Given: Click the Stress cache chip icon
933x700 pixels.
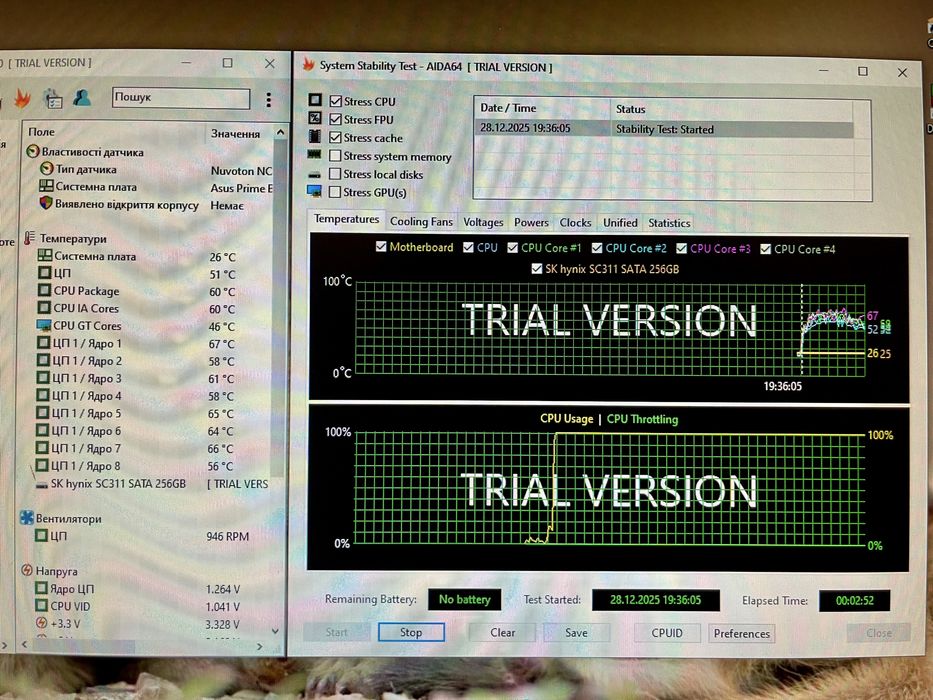Looking at the screenshot, I should coord(315,136).
